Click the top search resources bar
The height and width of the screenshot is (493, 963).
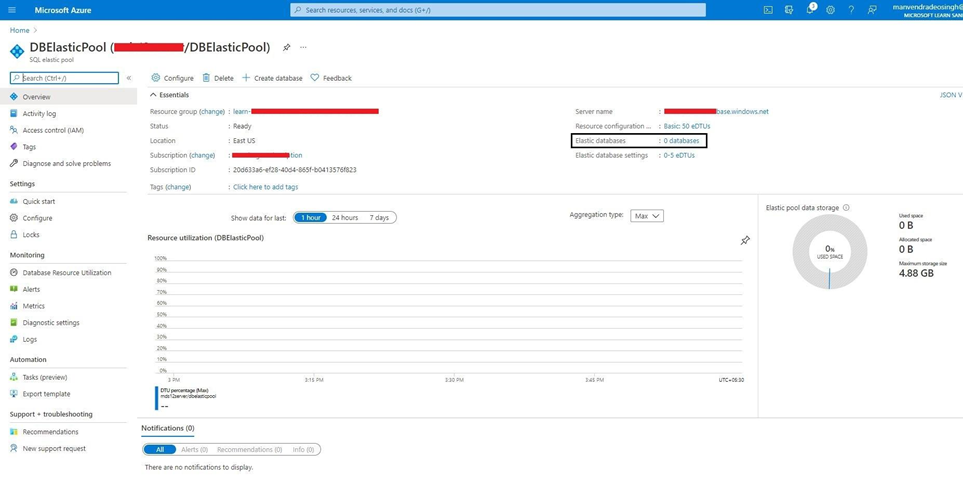[x=498, y=10]
